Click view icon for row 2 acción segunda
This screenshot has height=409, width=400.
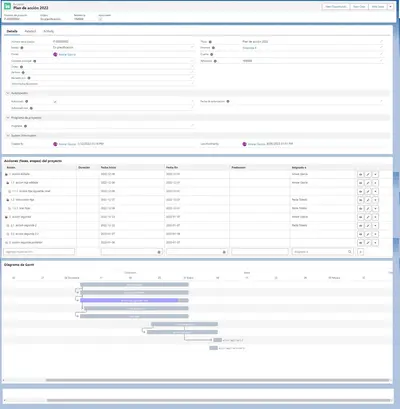tap(360, 217)
